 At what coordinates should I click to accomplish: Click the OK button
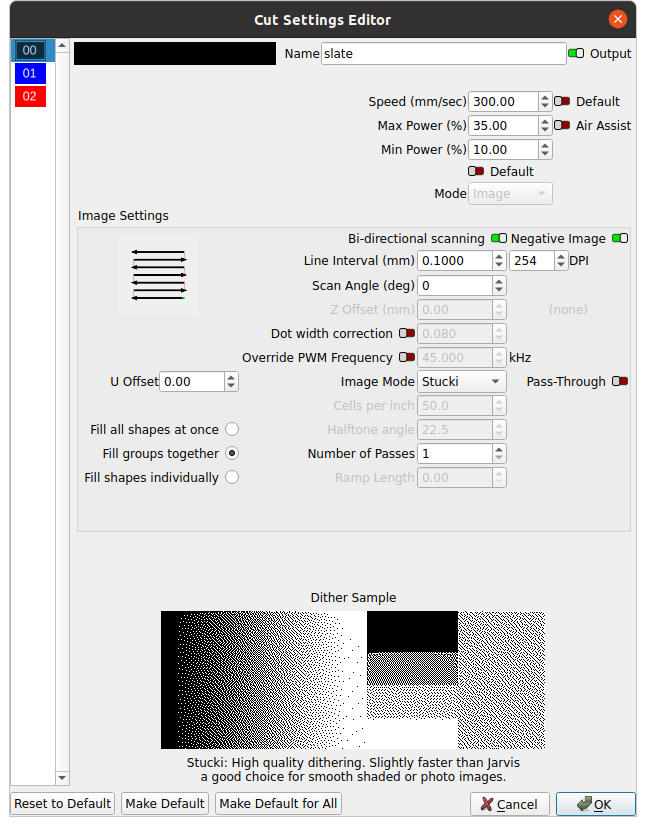(x=596, y=804)
